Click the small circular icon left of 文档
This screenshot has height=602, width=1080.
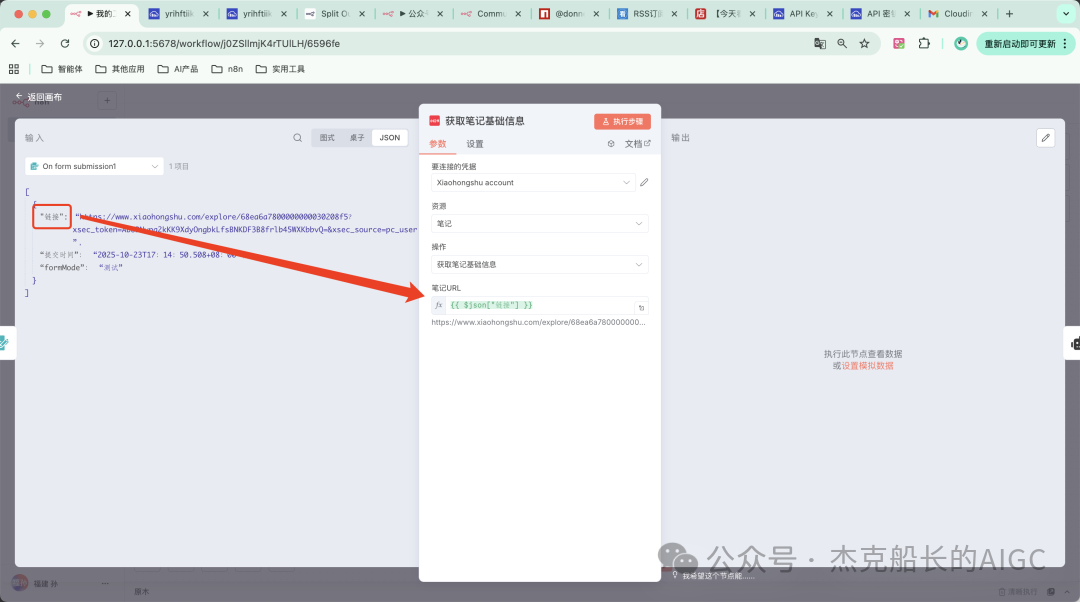(x=611, y=144)
